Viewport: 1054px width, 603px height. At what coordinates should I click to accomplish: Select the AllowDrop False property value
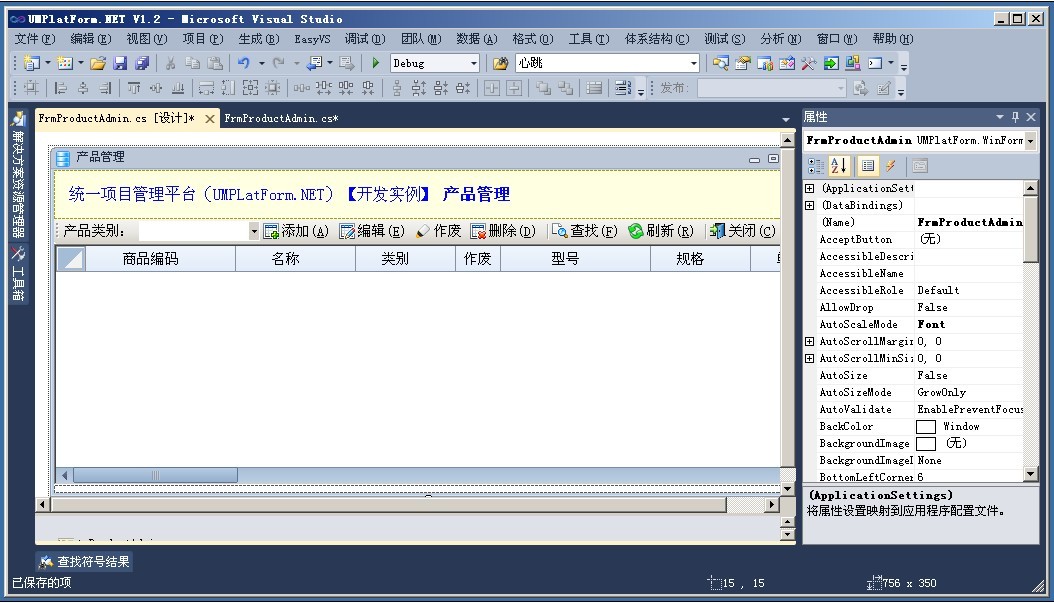click(969, 307)
